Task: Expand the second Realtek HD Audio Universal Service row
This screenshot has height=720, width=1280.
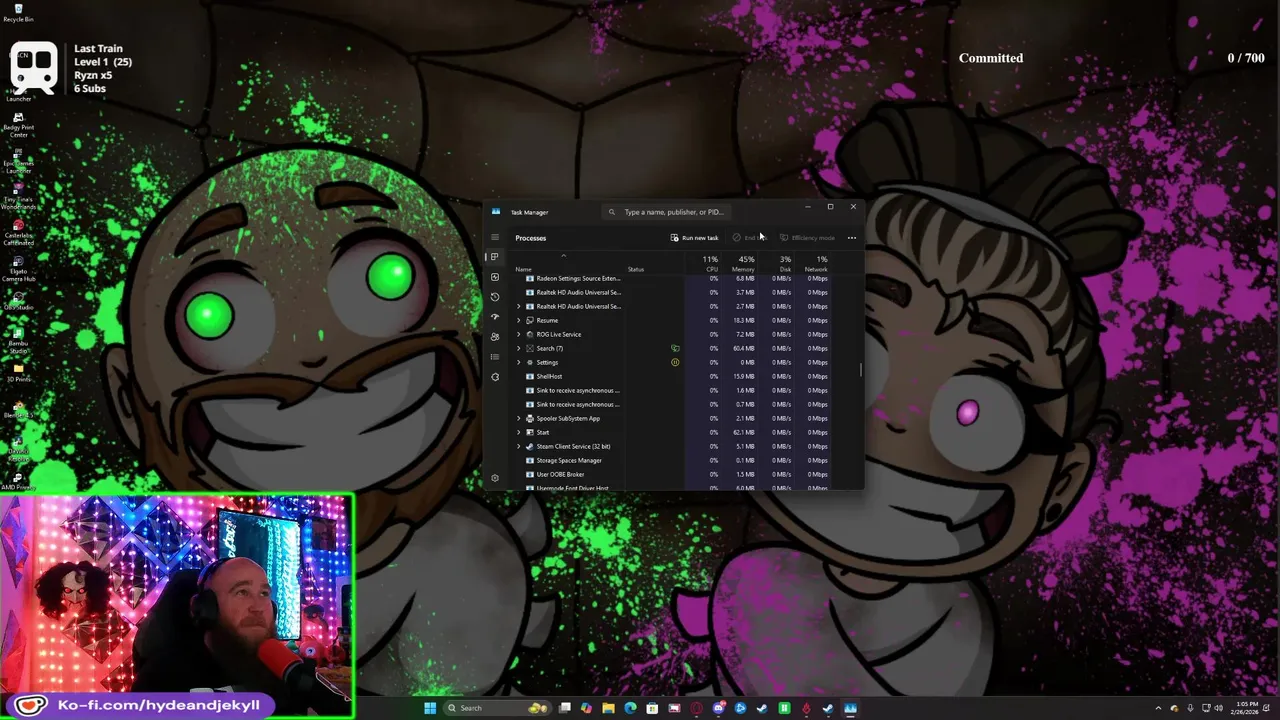Action: (519, 307)
